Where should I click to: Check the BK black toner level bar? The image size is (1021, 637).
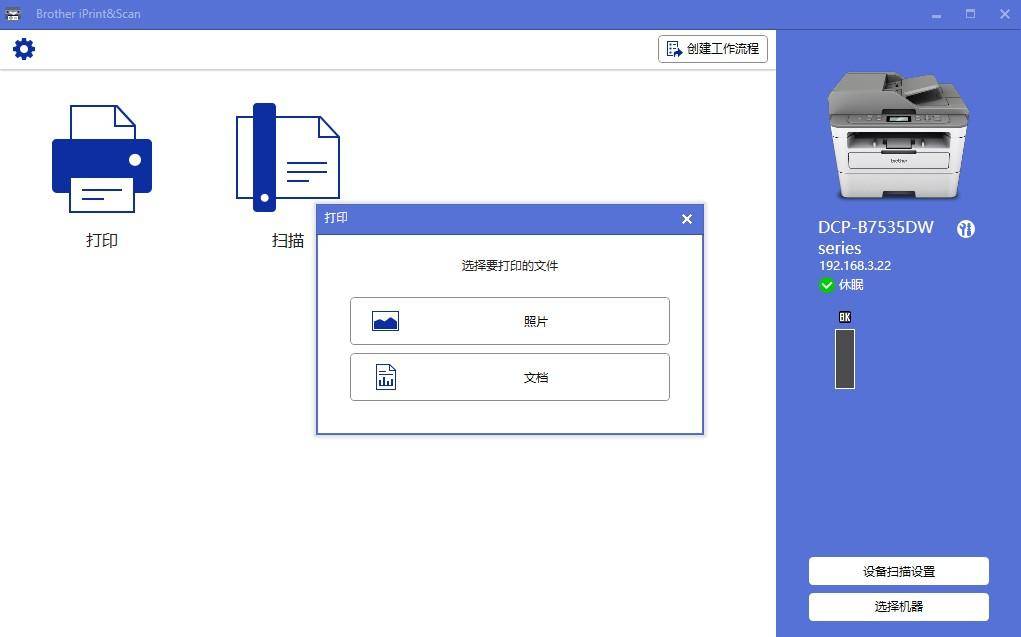tap(844, 358)
